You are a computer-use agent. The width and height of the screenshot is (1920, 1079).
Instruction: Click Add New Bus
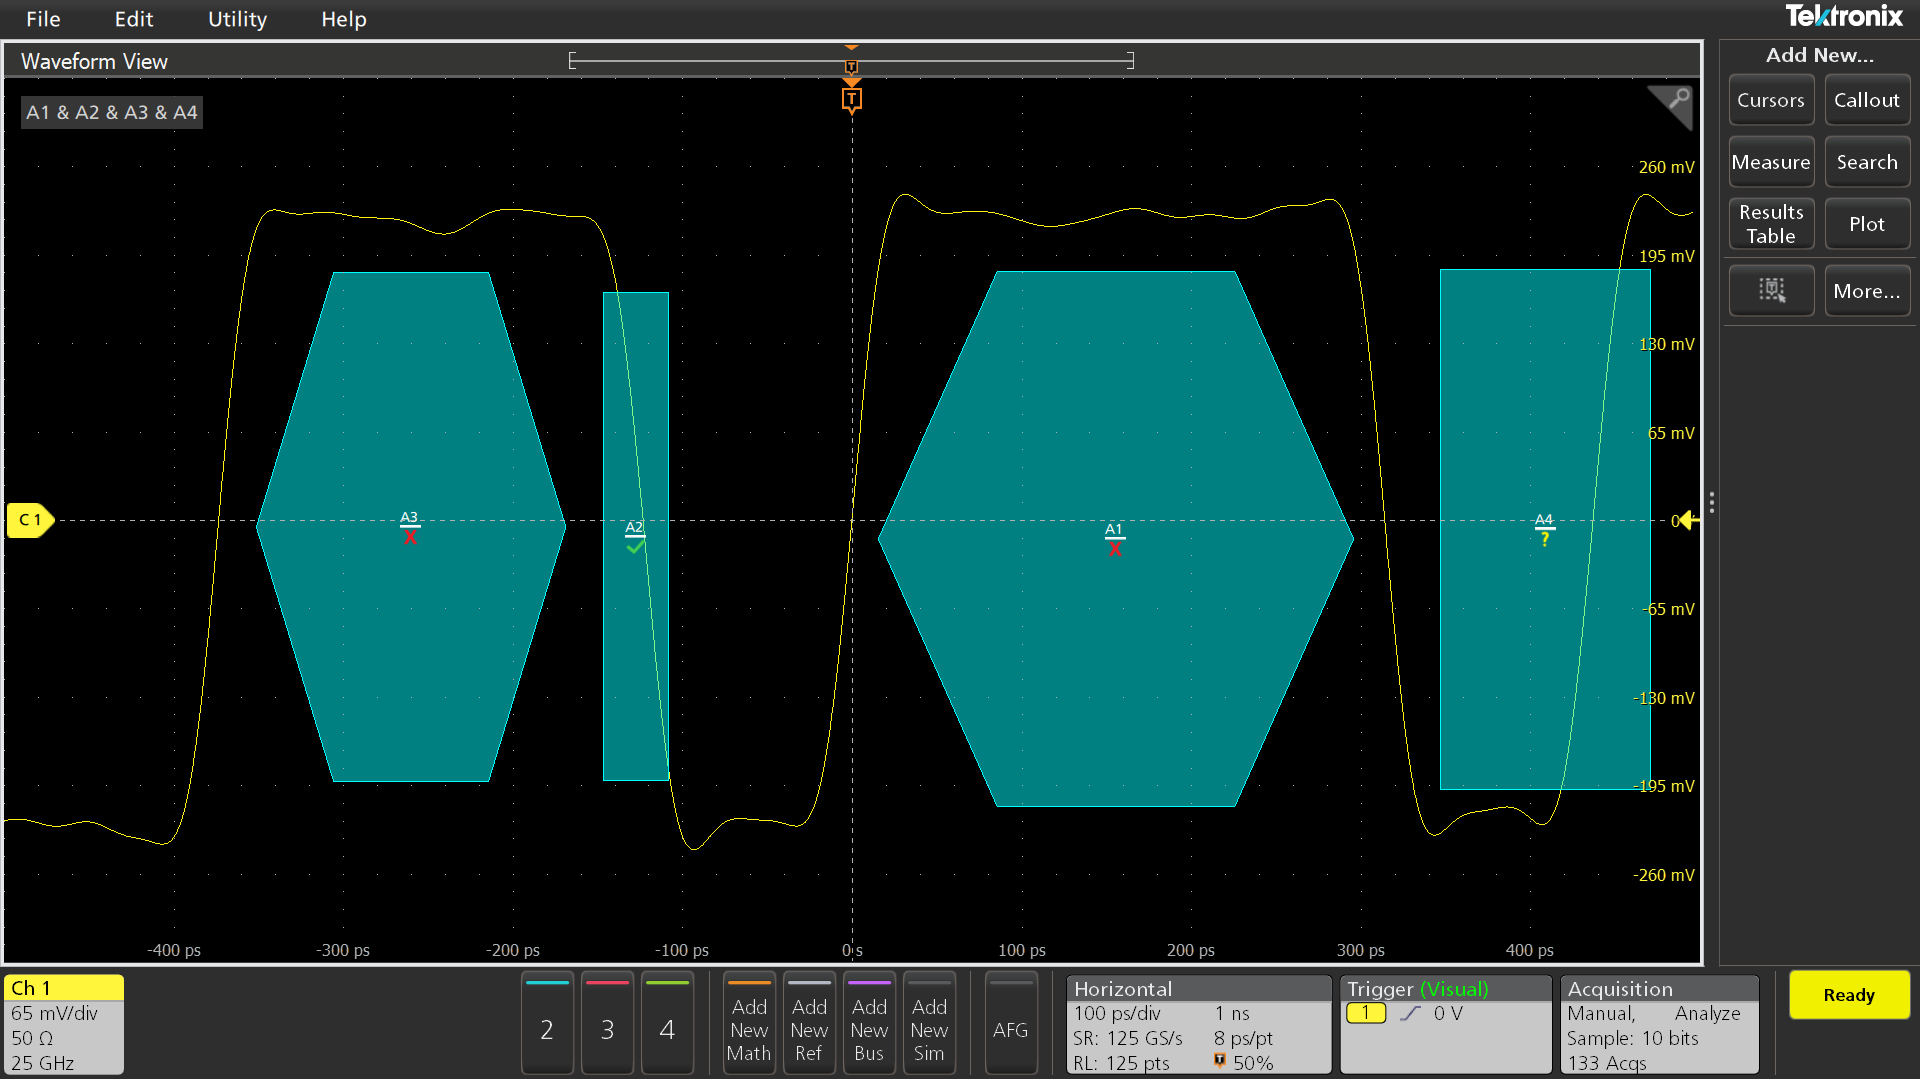[x=869, y=1023]
